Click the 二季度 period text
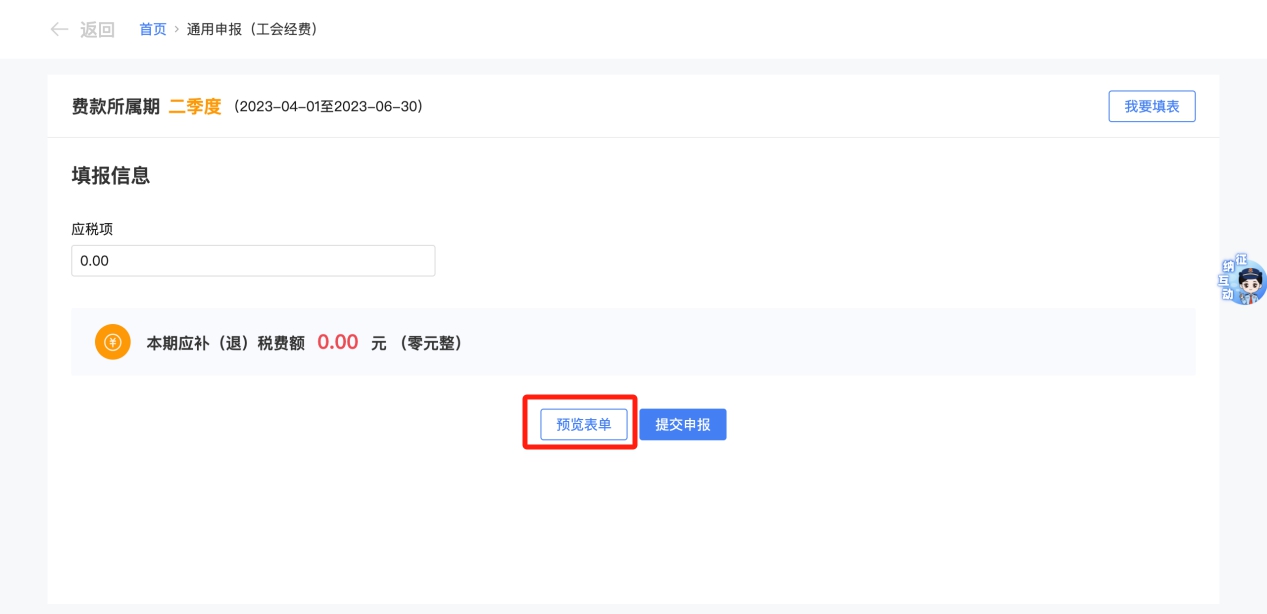Viewport: 1267px width, 614px height. [x=194, y=106]
